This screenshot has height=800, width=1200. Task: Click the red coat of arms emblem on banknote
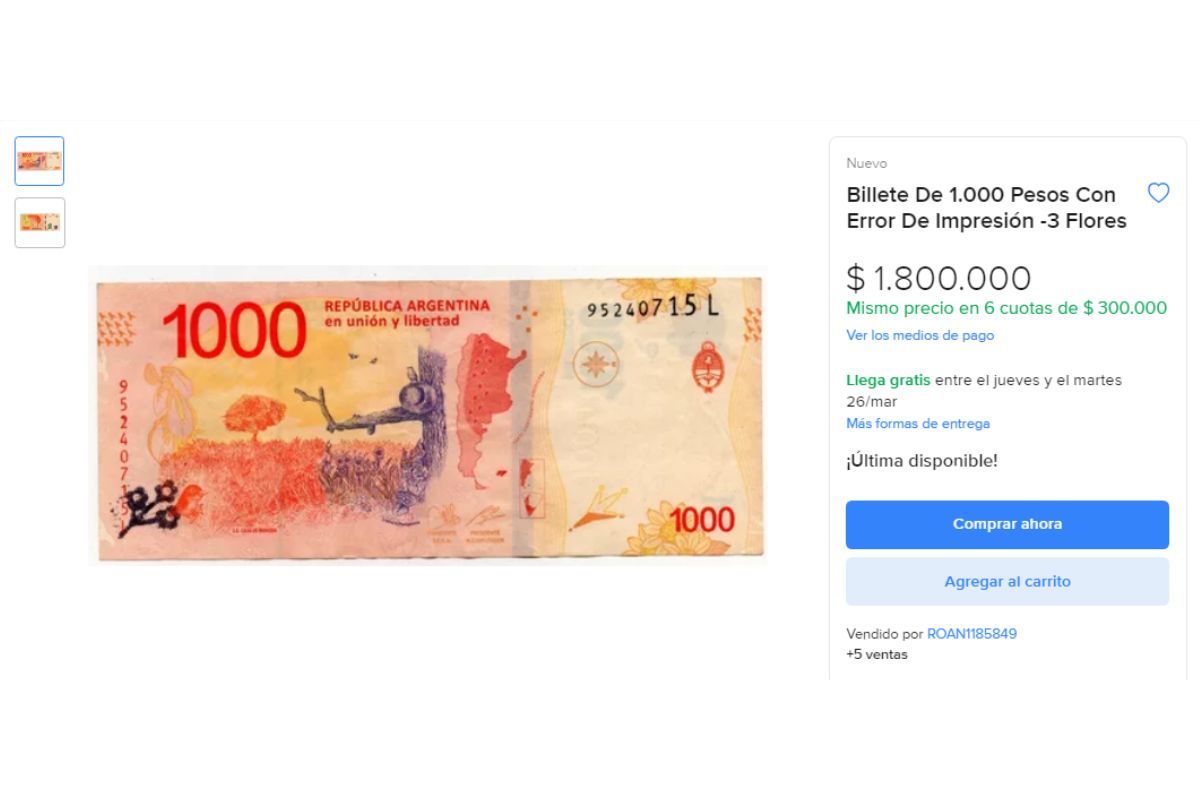point(708,367)
